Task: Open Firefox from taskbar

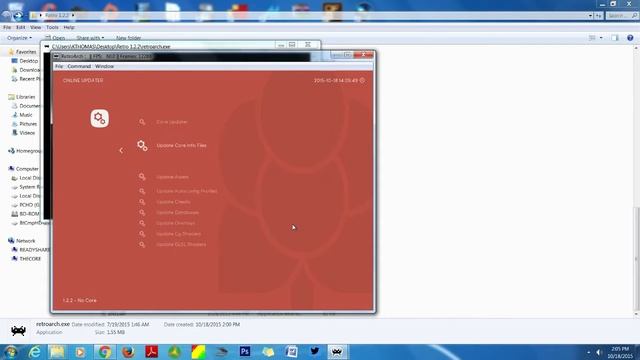Action: tap(128, 352)
